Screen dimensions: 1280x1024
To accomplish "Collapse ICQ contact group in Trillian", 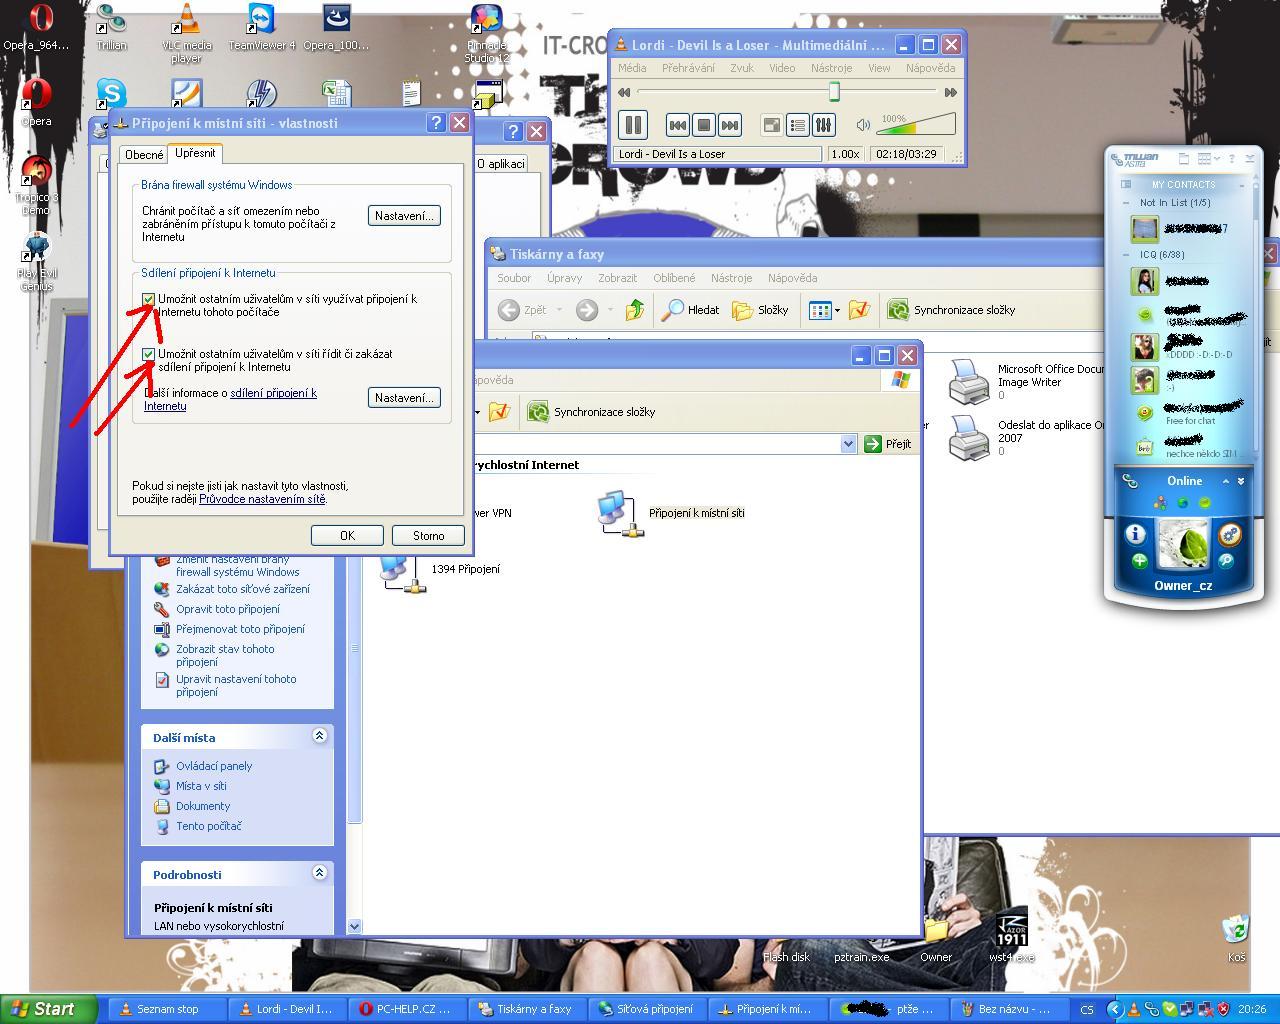I will coord(1126,255).
